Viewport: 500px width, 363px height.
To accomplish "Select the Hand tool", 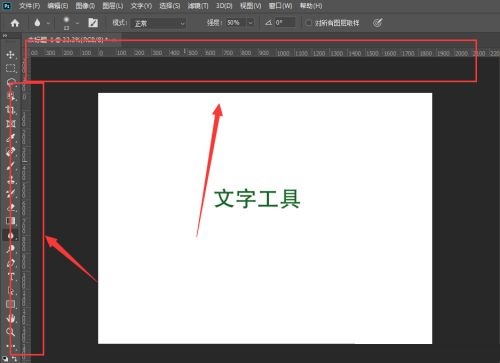I will [x=10, y=318].
